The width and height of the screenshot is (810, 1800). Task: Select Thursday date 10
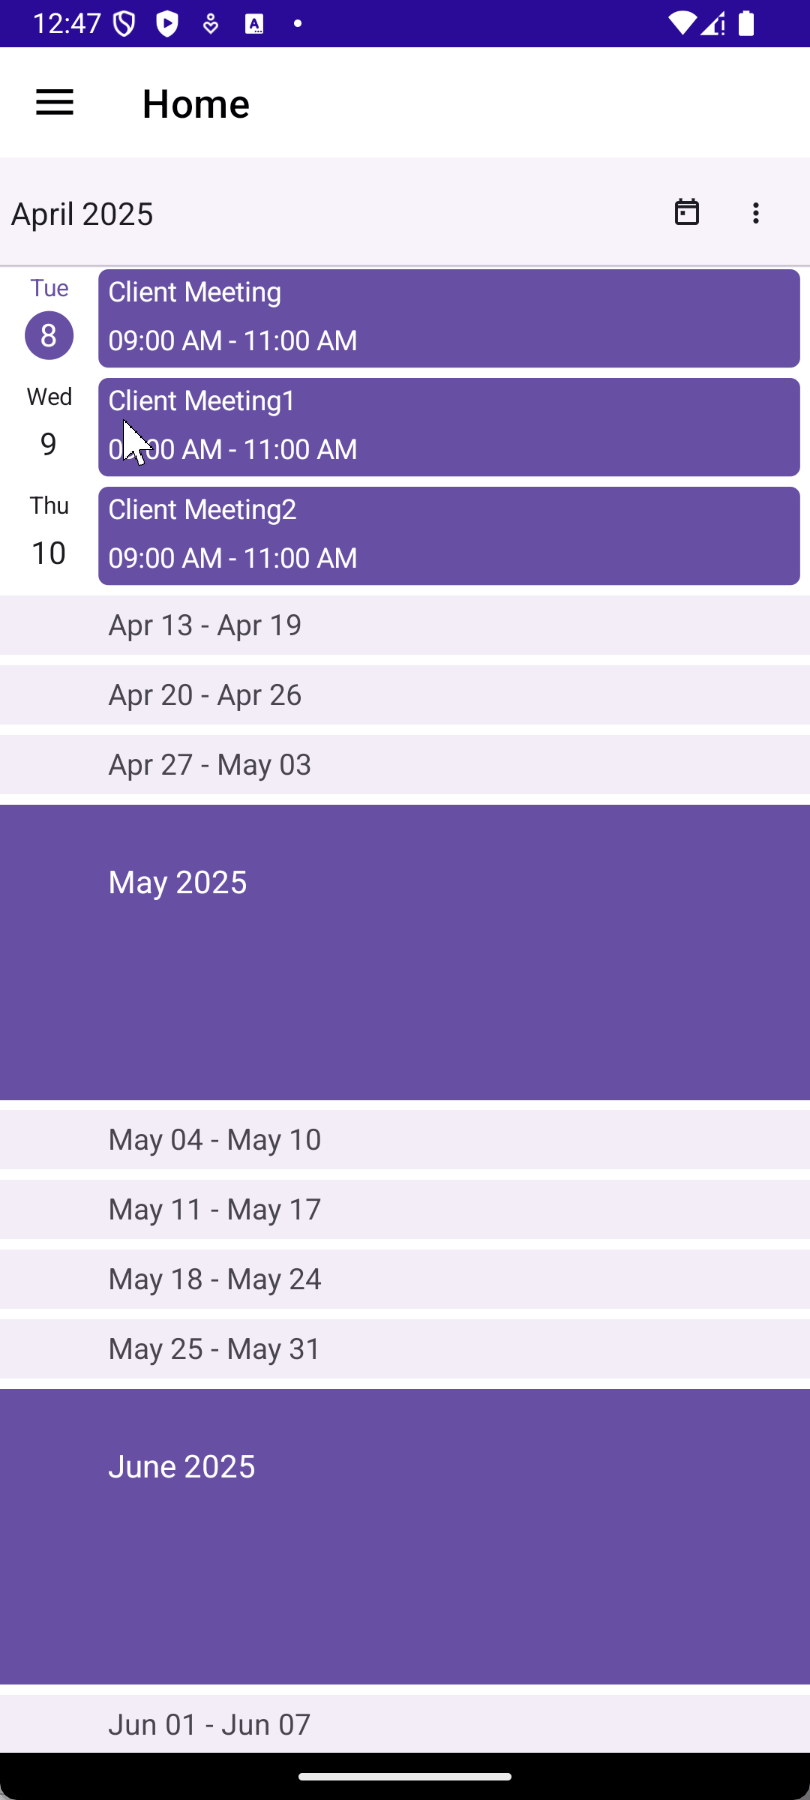pos(49,553)
